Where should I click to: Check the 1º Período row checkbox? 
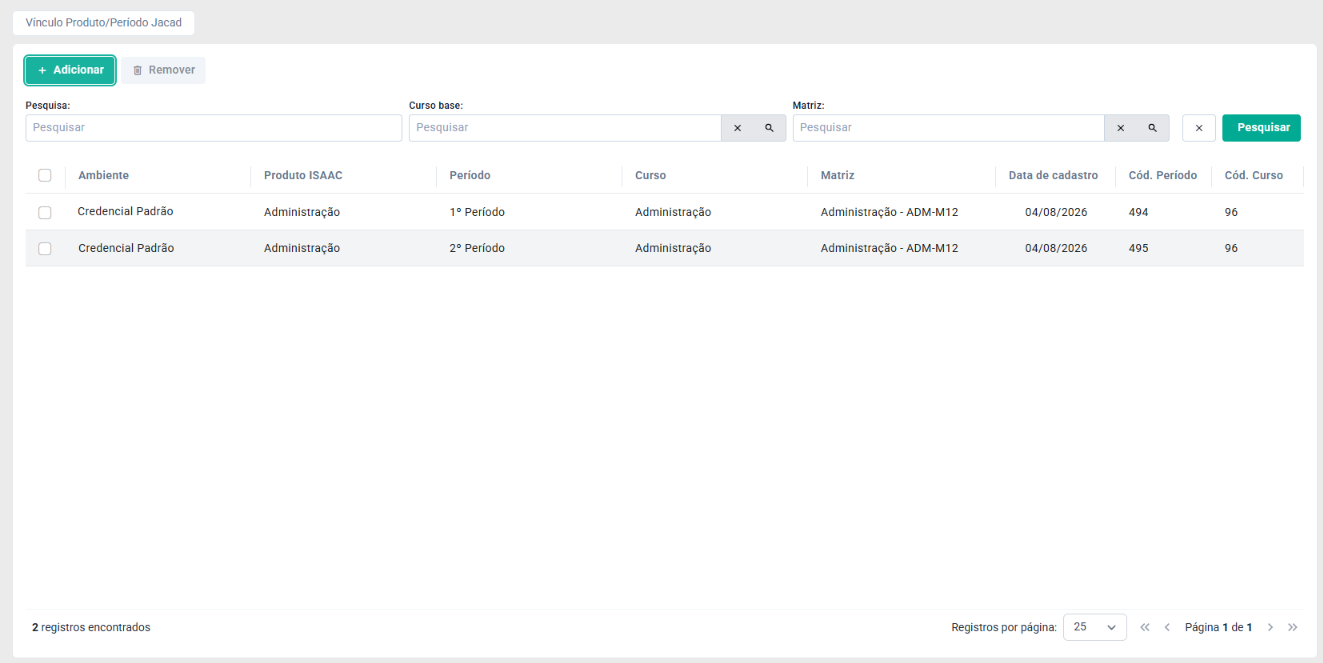click(x=45, y=212)
